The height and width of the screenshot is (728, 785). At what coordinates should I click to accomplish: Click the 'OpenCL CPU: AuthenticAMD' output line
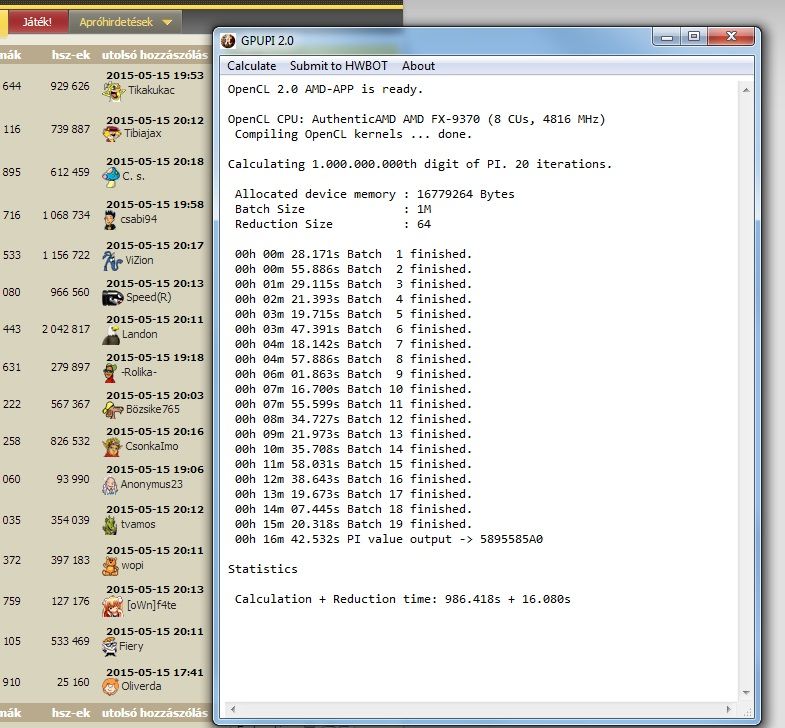(x=417, y=119)
